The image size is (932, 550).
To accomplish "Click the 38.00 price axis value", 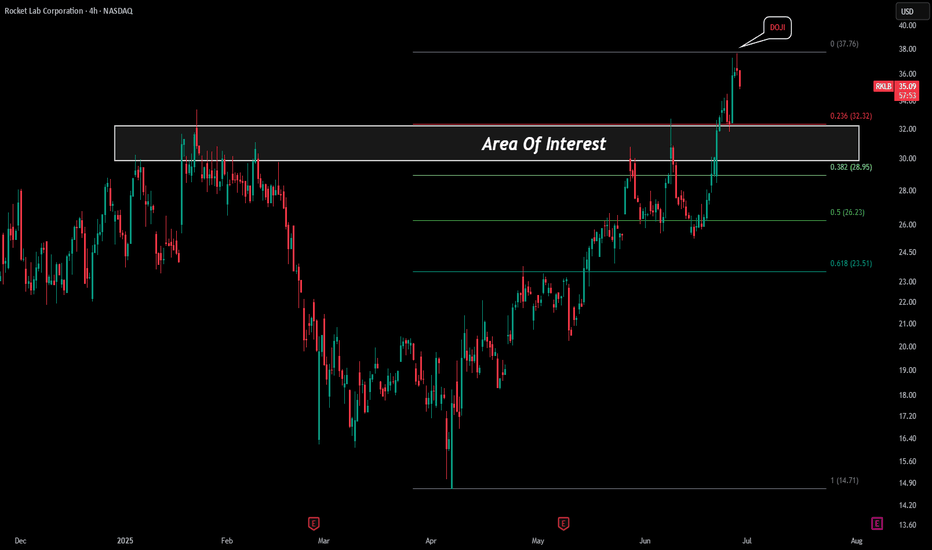I will [x=907, y=49].
